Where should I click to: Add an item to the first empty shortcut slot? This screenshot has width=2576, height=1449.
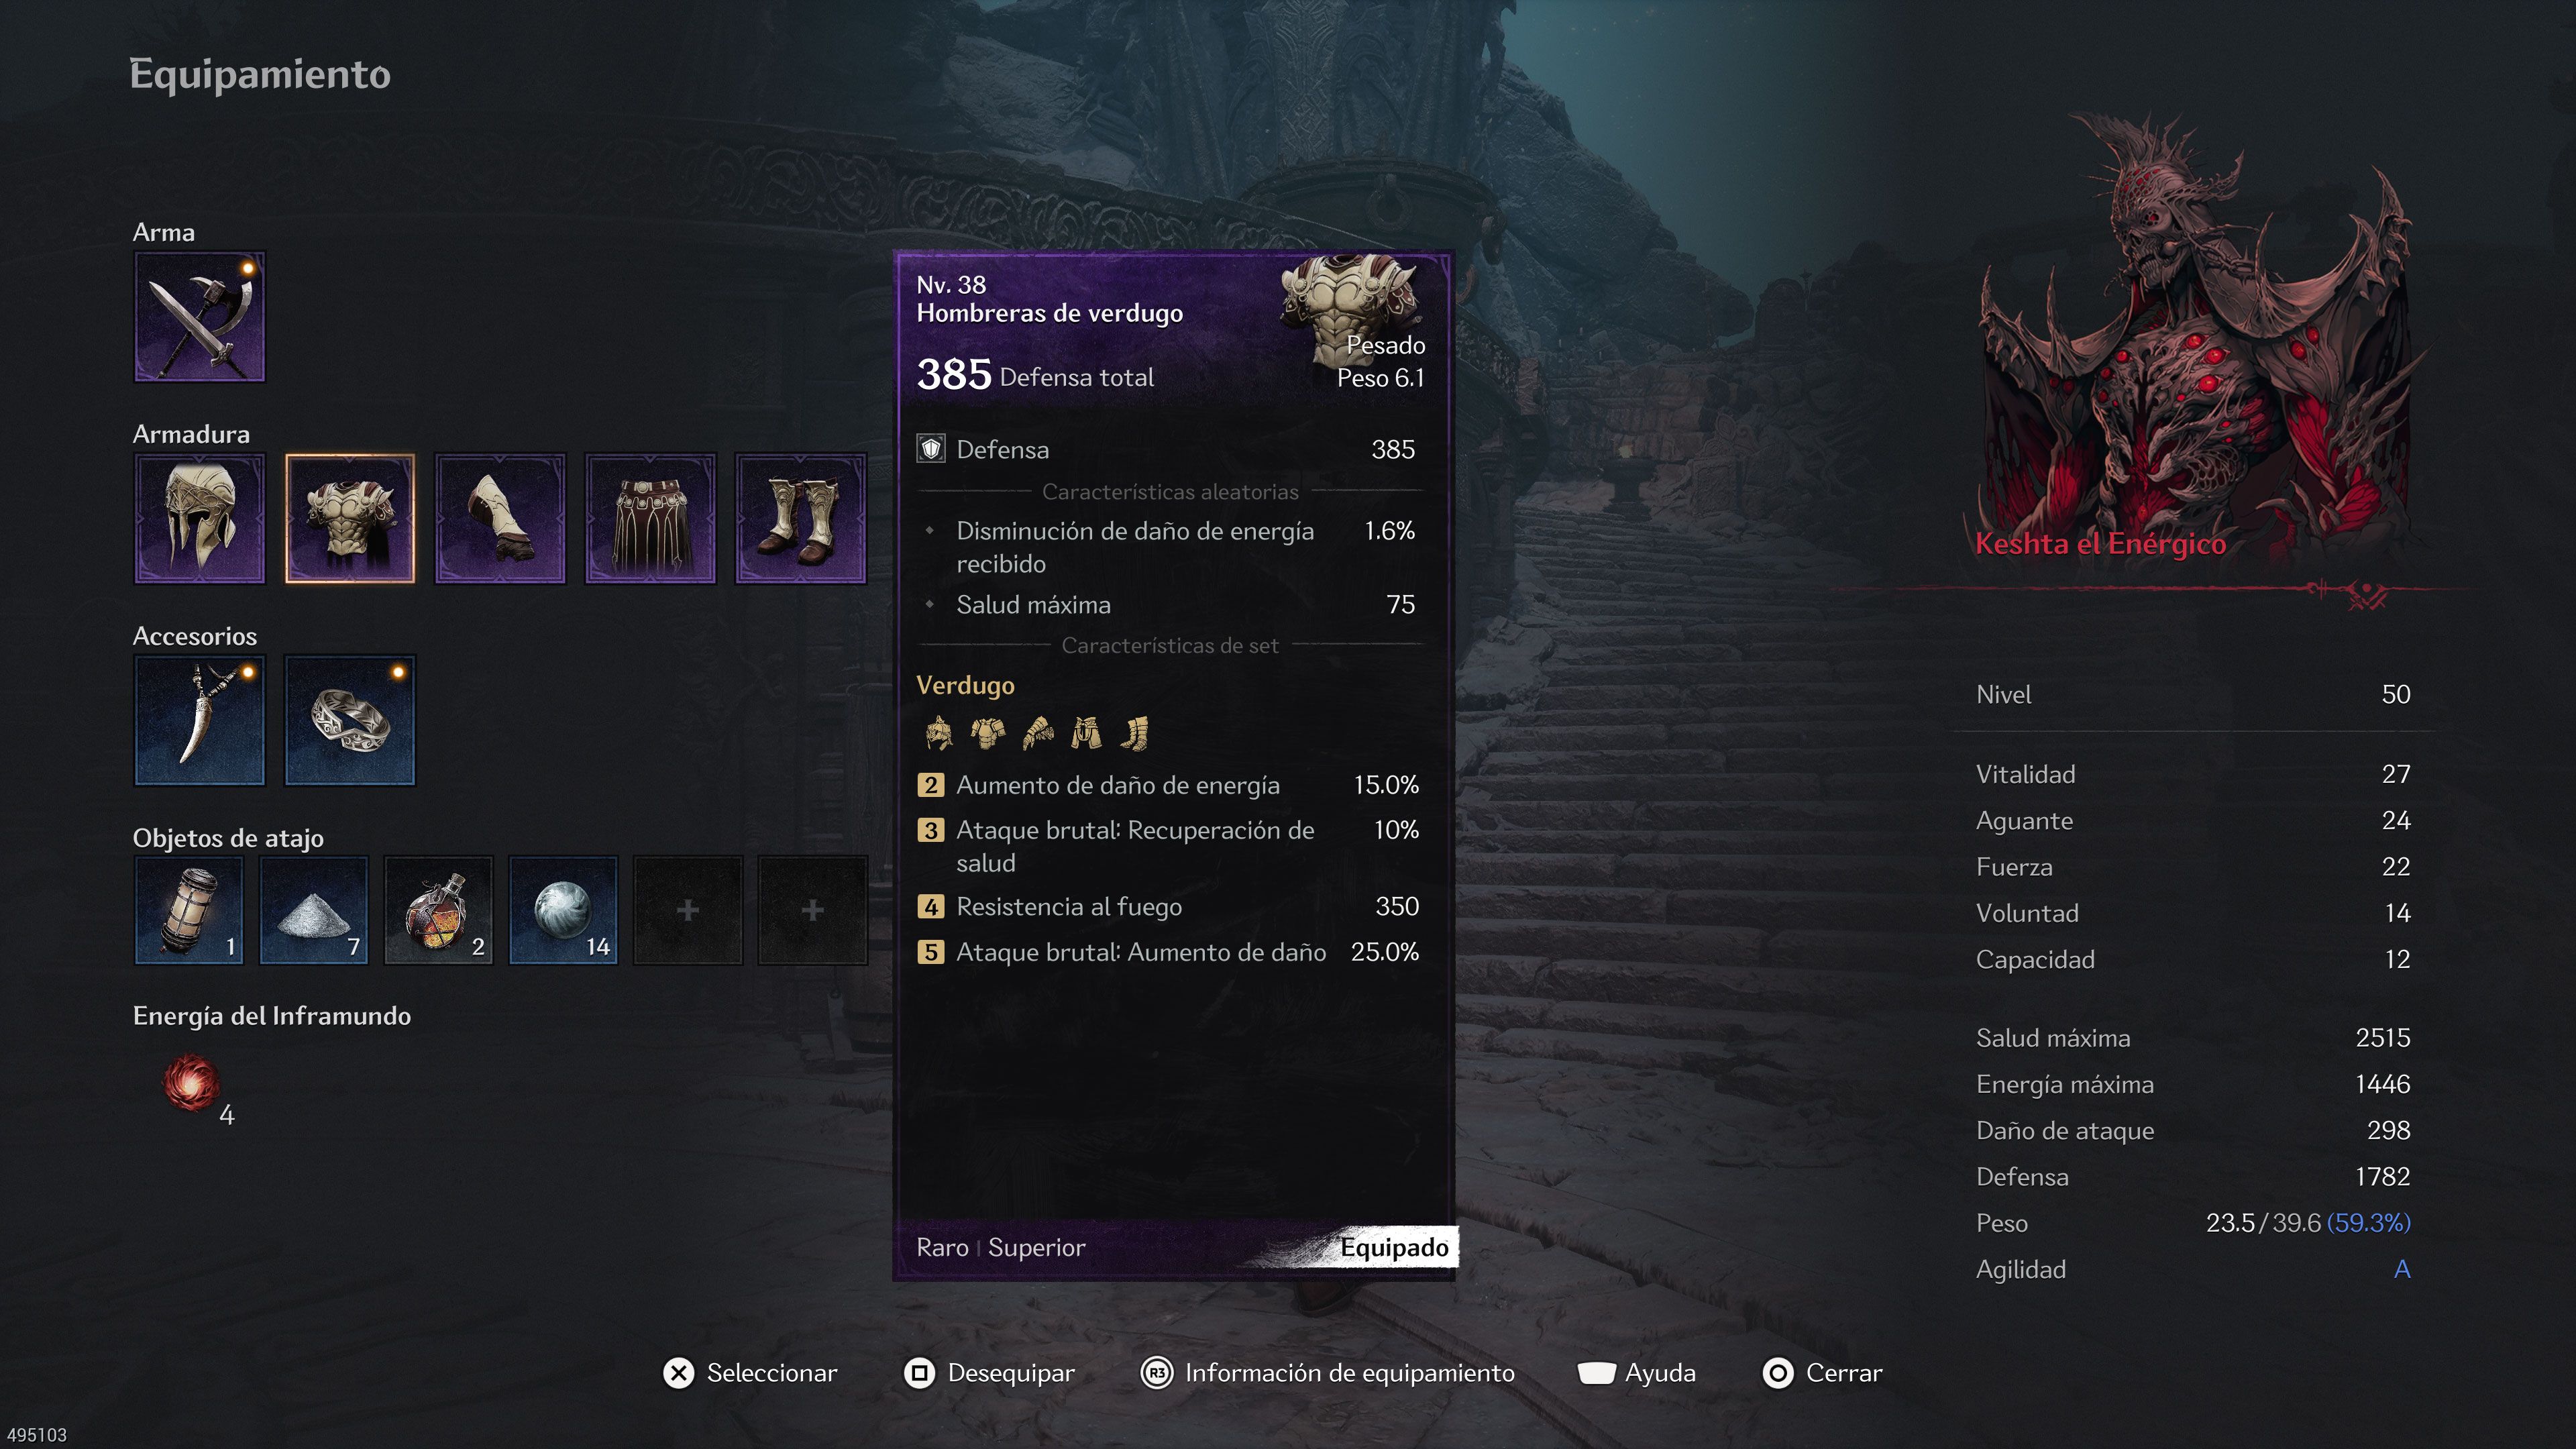coord(688,910)
